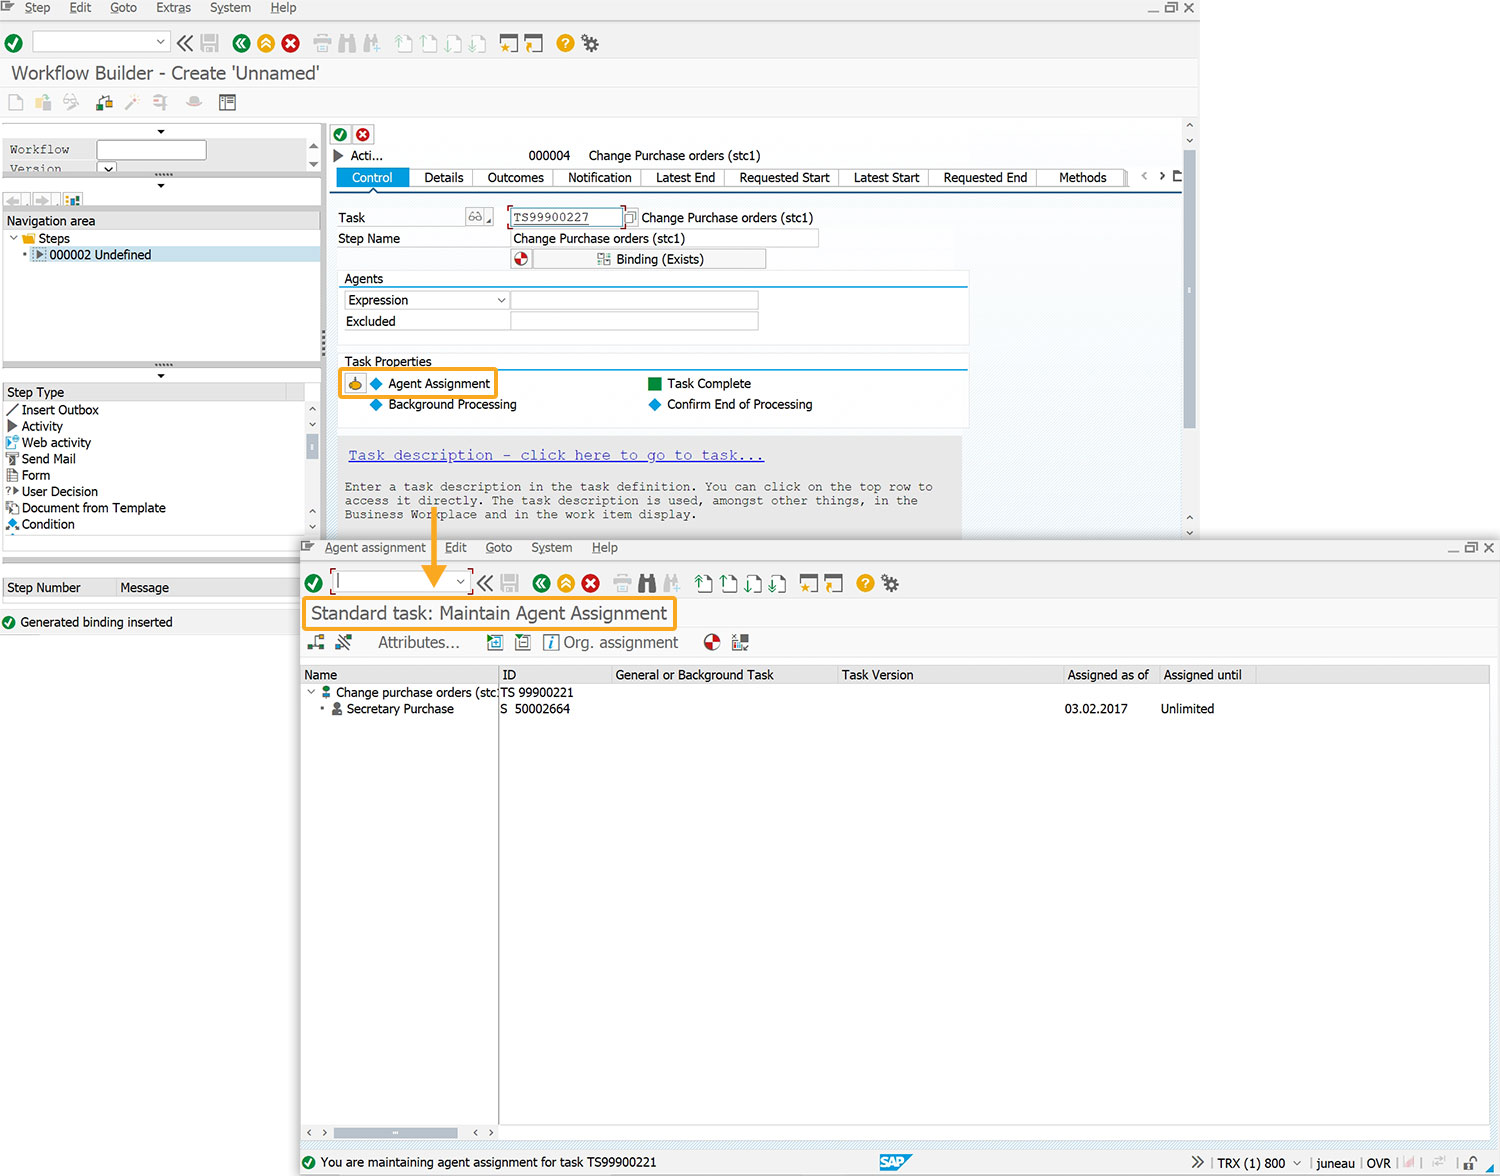The width and height of the screenshot is (1500, 1176).
Task: Click the green back arrow in Agent assignment toolbar
Action: pos(541,583)
